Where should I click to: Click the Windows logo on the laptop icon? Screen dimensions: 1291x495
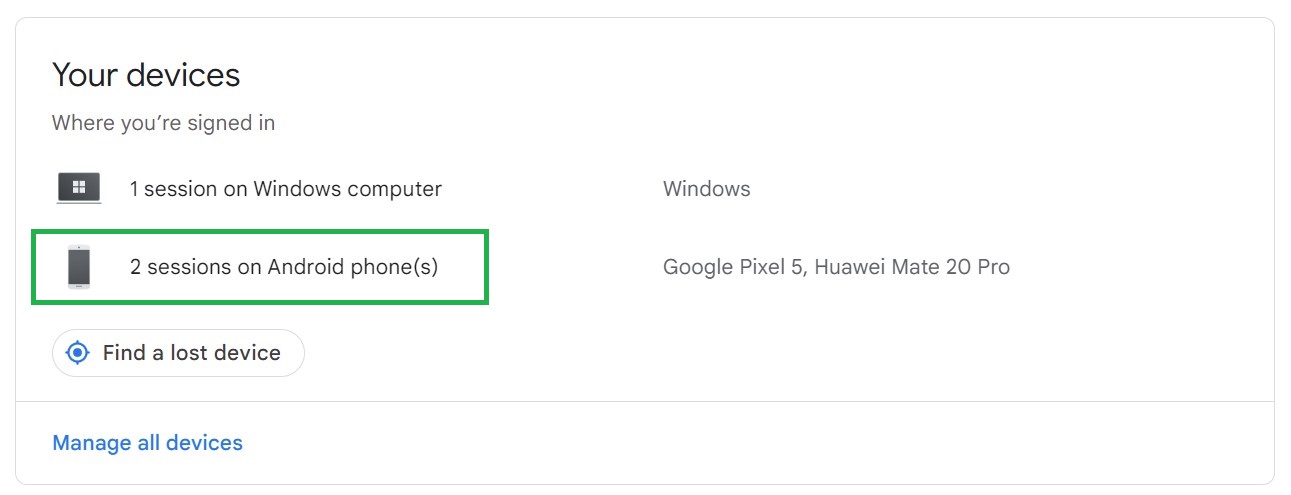point(79,186)
